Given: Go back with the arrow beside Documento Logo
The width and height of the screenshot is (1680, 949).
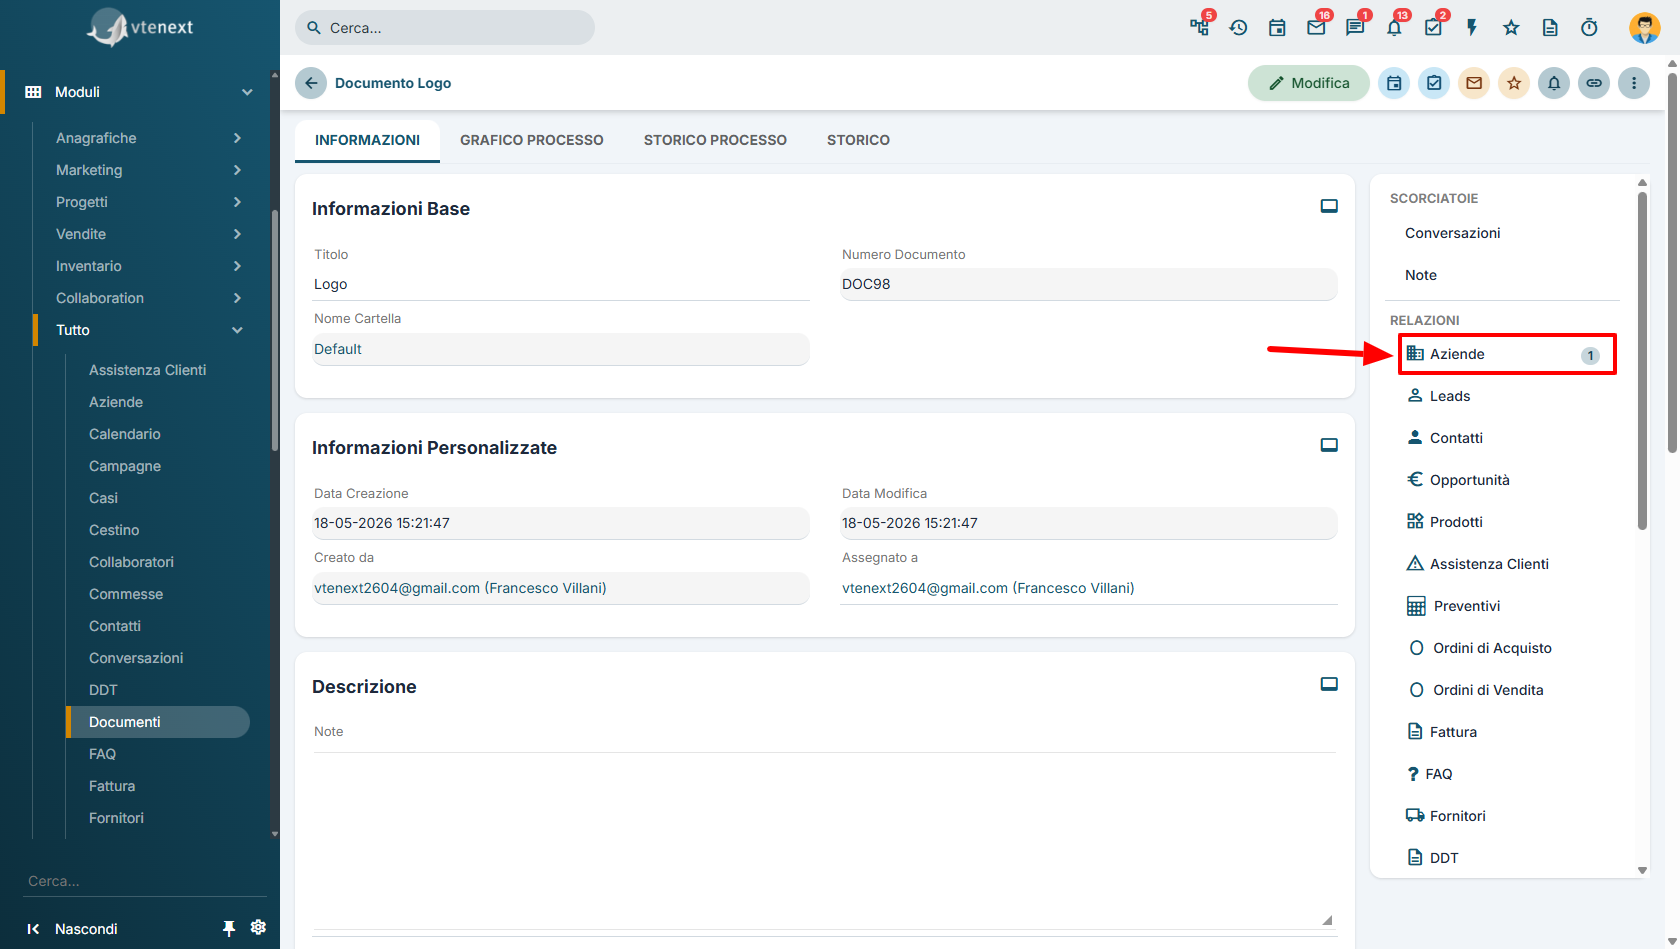Looking at the screenshot, I should 311,83.
